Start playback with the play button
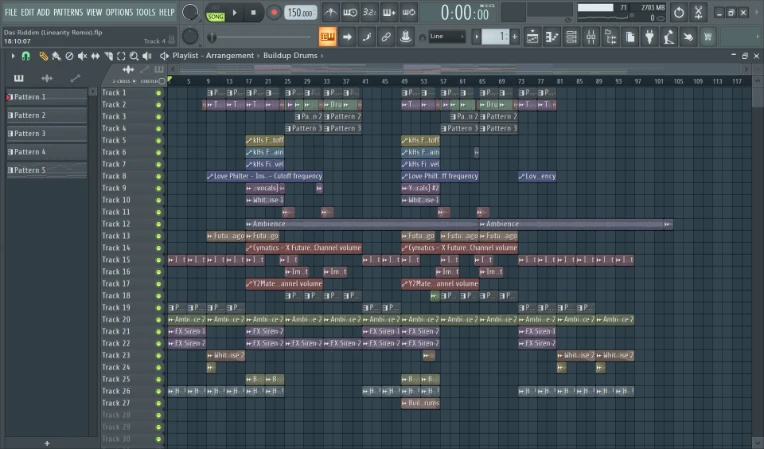Image resolution: width=764 pixels, height=449 pixels. (x=234, y=13)
